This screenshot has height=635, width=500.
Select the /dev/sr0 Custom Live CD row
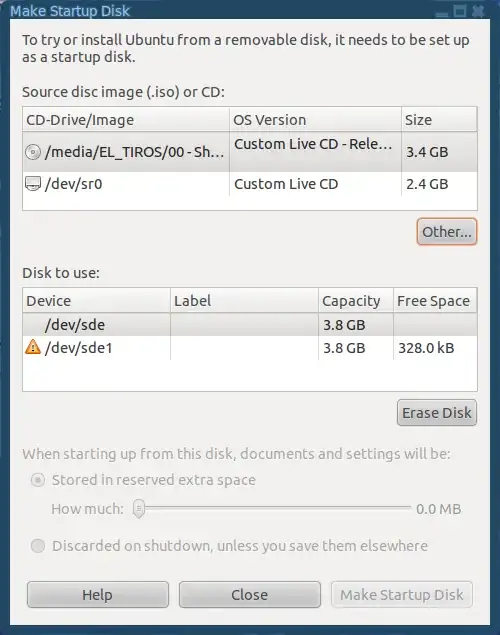click(250, 184)
